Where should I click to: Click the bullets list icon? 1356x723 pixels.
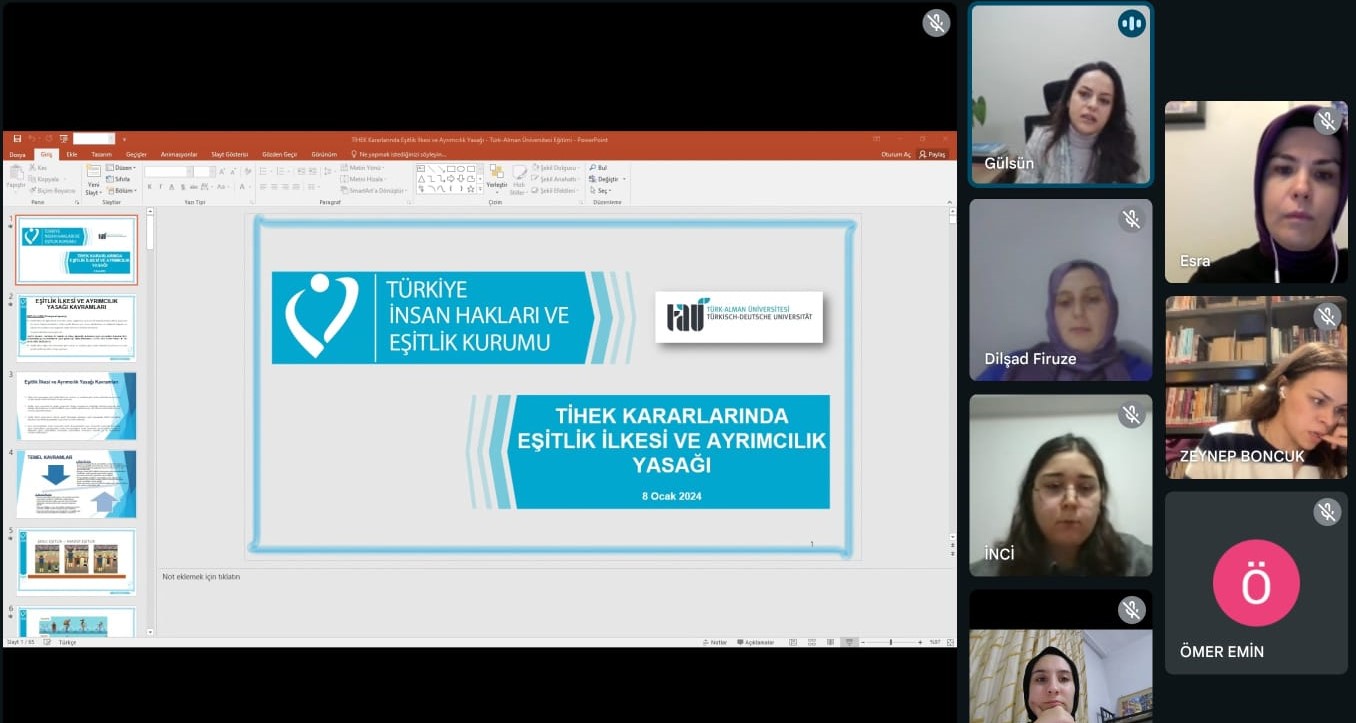[263, 172]
